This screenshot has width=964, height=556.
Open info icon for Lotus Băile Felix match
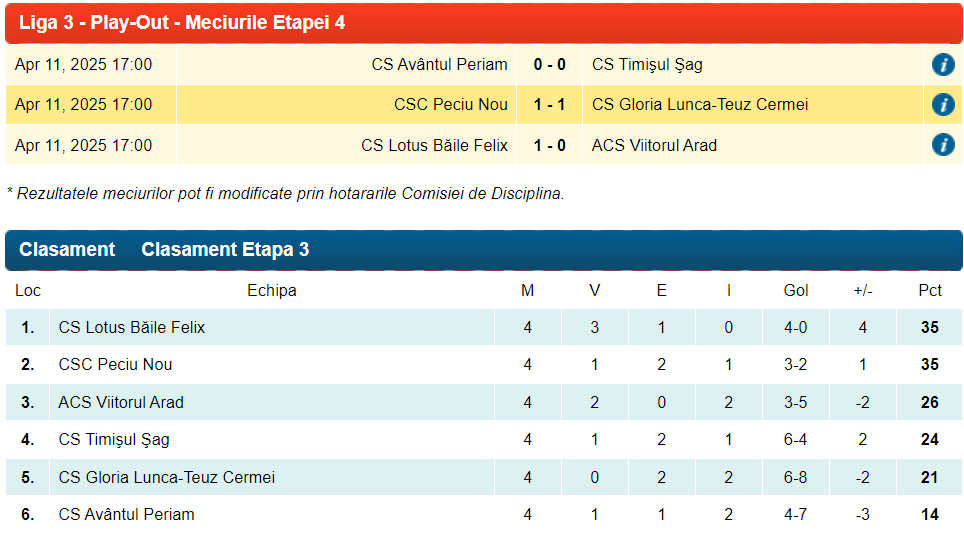pos(942,145)
